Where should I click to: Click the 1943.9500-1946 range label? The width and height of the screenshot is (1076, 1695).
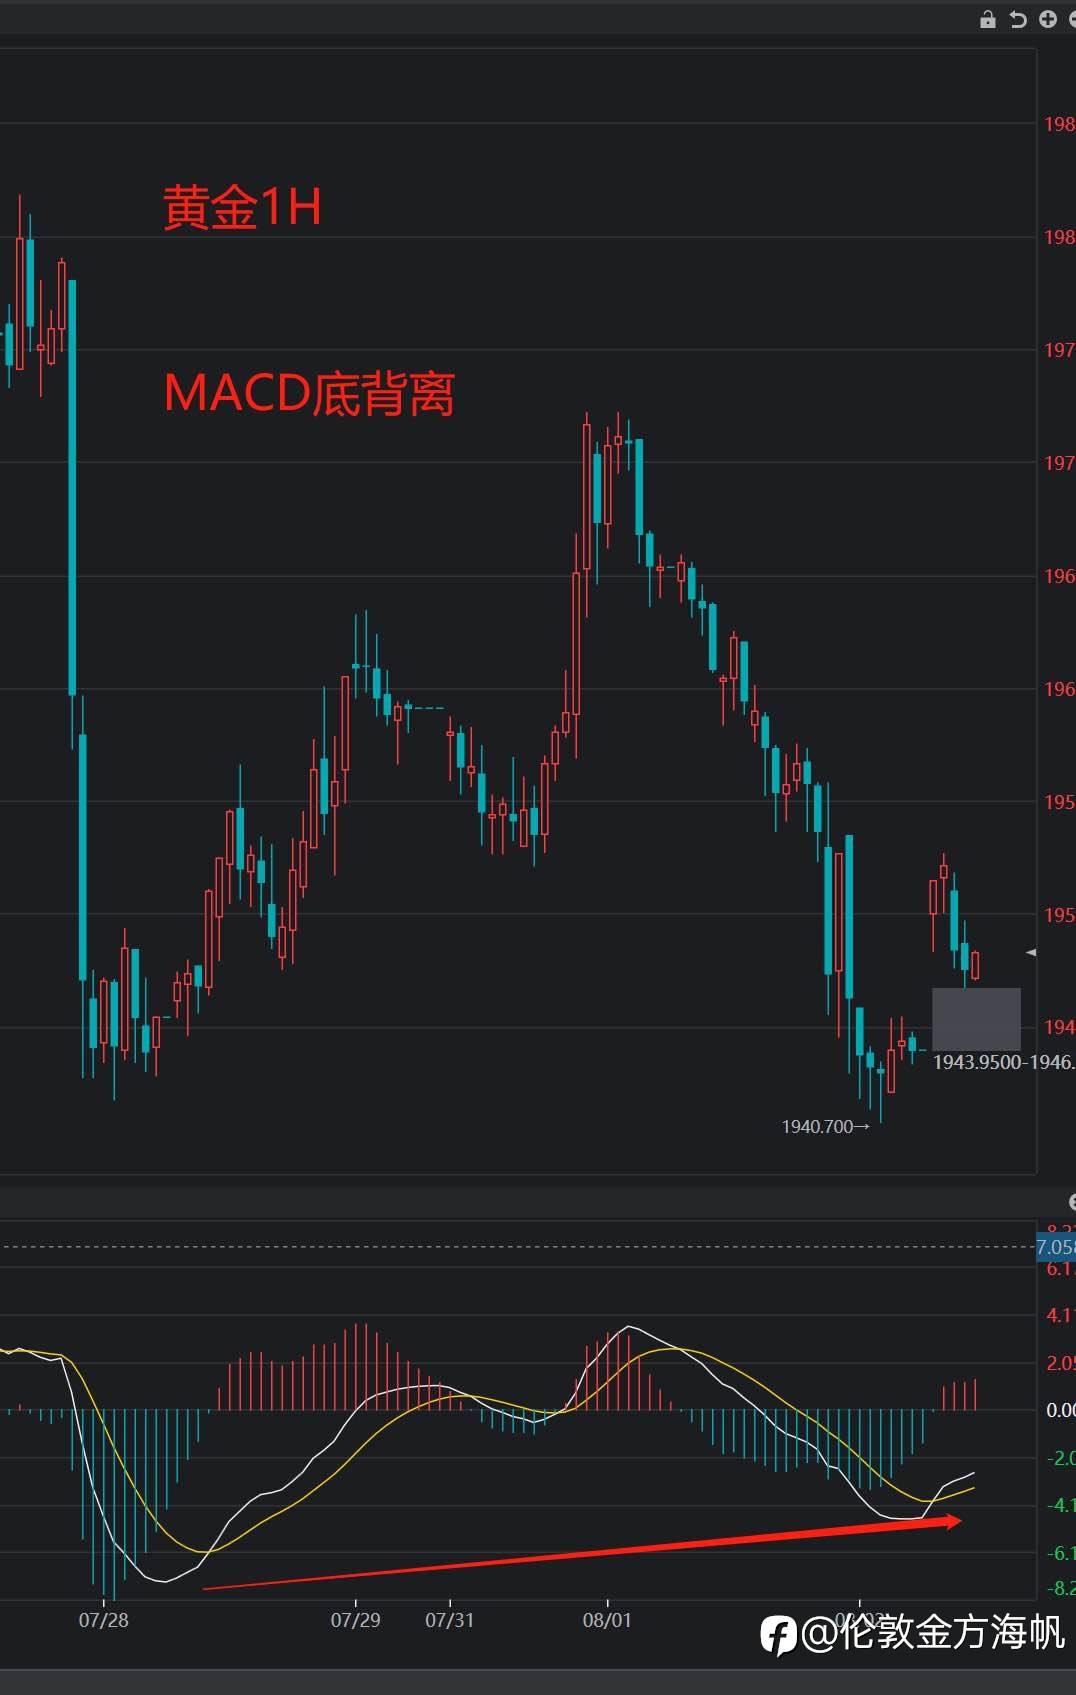click(1004, 1062)
